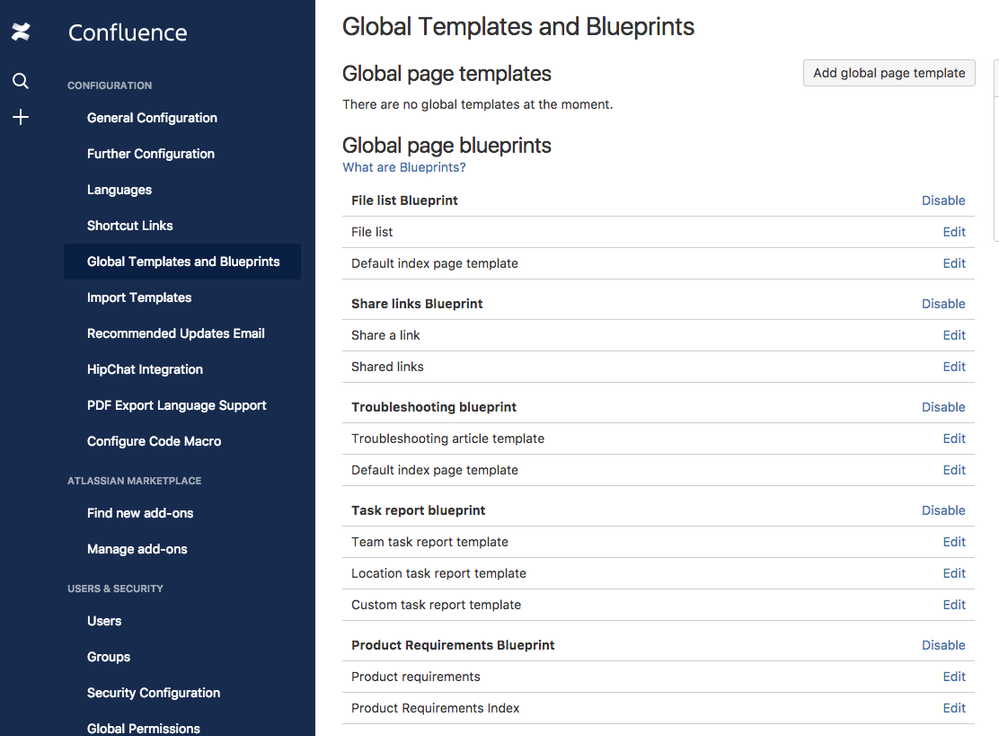Click the Confluence logo icon
999x736 pixels.
(x=20, y=31)
